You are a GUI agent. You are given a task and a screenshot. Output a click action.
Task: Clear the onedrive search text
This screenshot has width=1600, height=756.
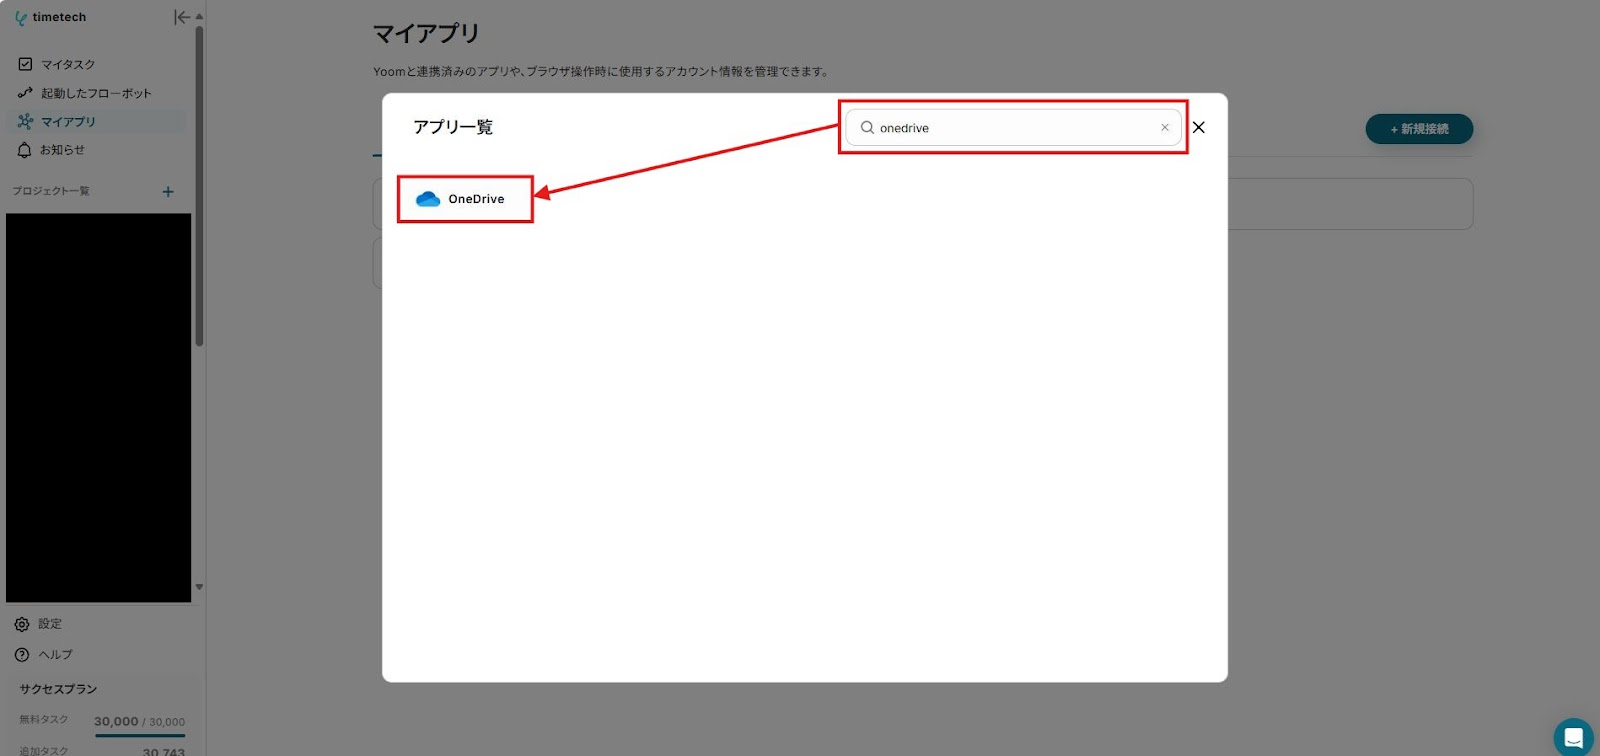(x=1165, y=128)
